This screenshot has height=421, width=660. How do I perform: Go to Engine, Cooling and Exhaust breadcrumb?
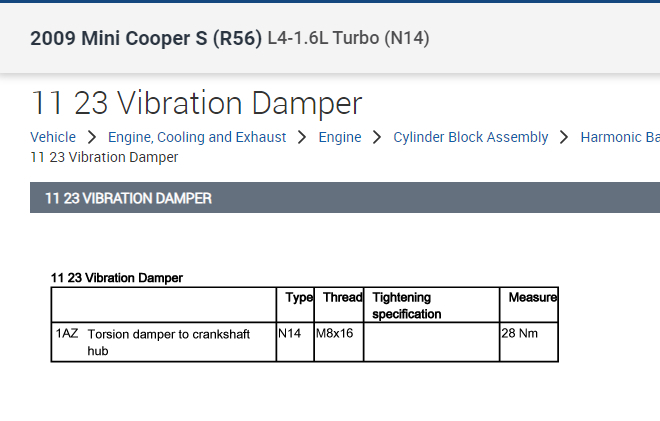tap(197, 137)
